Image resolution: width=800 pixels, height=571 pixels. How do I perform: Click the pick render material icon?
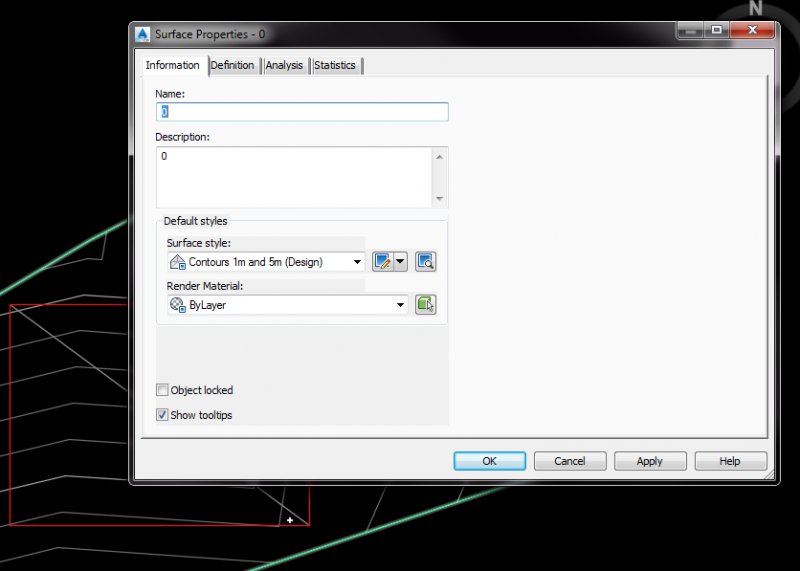point(426,305)
